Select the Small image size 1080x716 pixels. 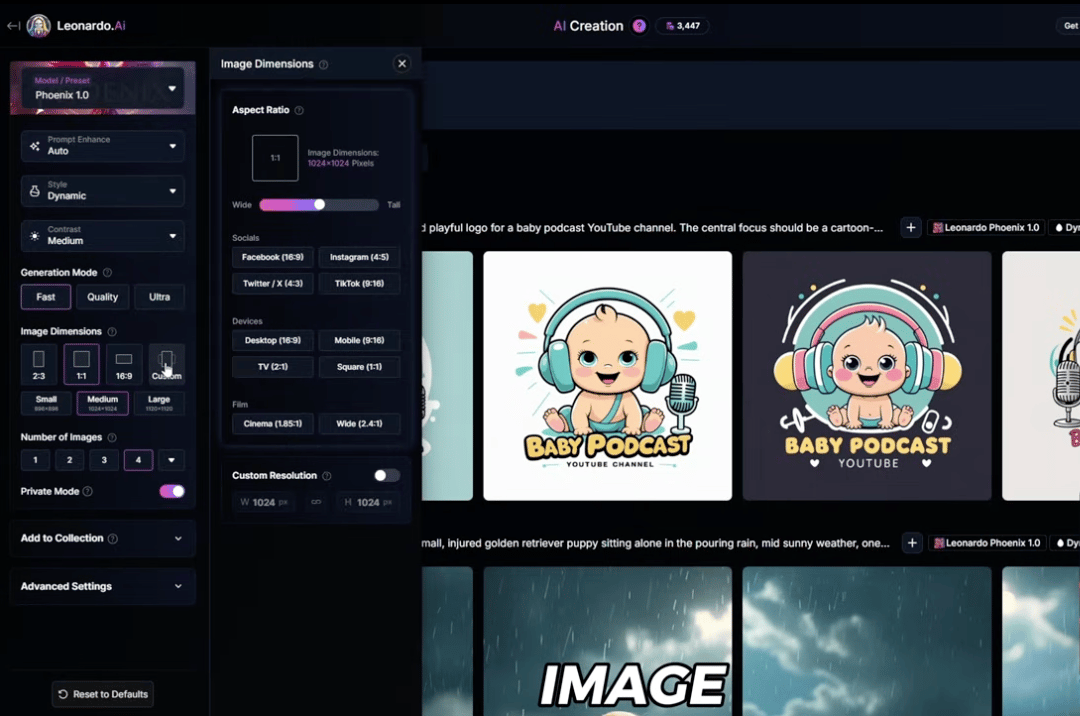tap(46, 403)
